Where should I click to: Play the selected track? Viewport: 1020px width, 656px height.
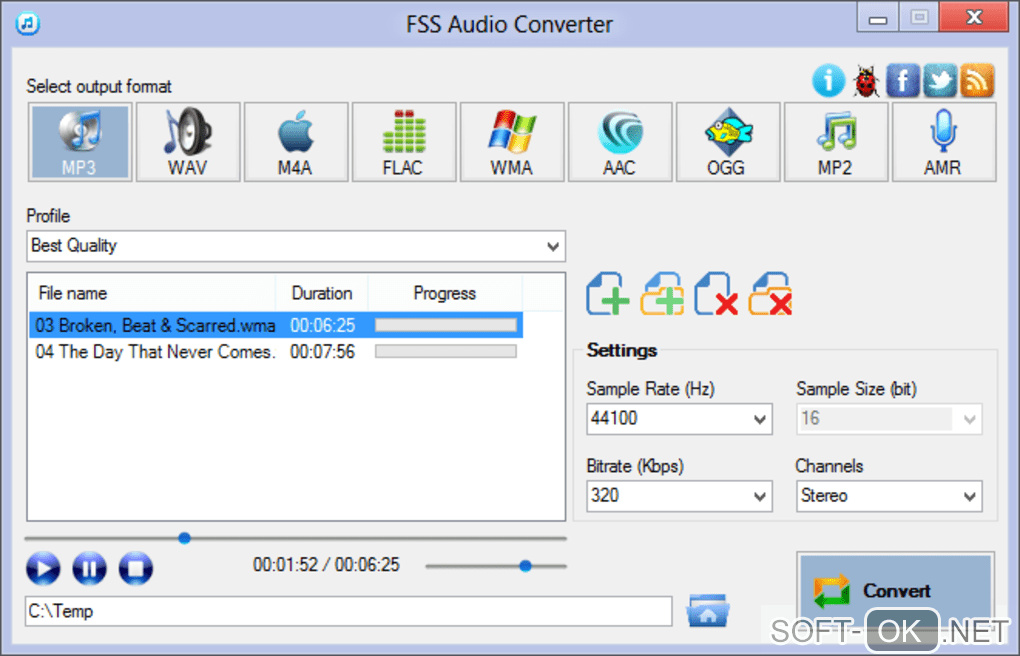tap(43, 568)
